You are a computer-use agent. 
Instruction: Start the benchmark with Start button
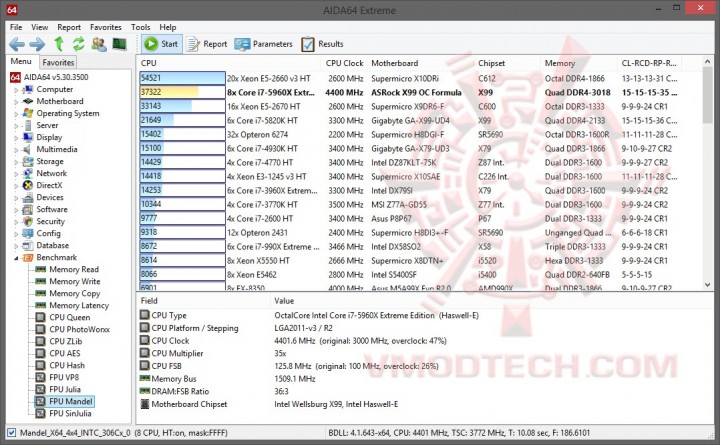coord(161,44)
